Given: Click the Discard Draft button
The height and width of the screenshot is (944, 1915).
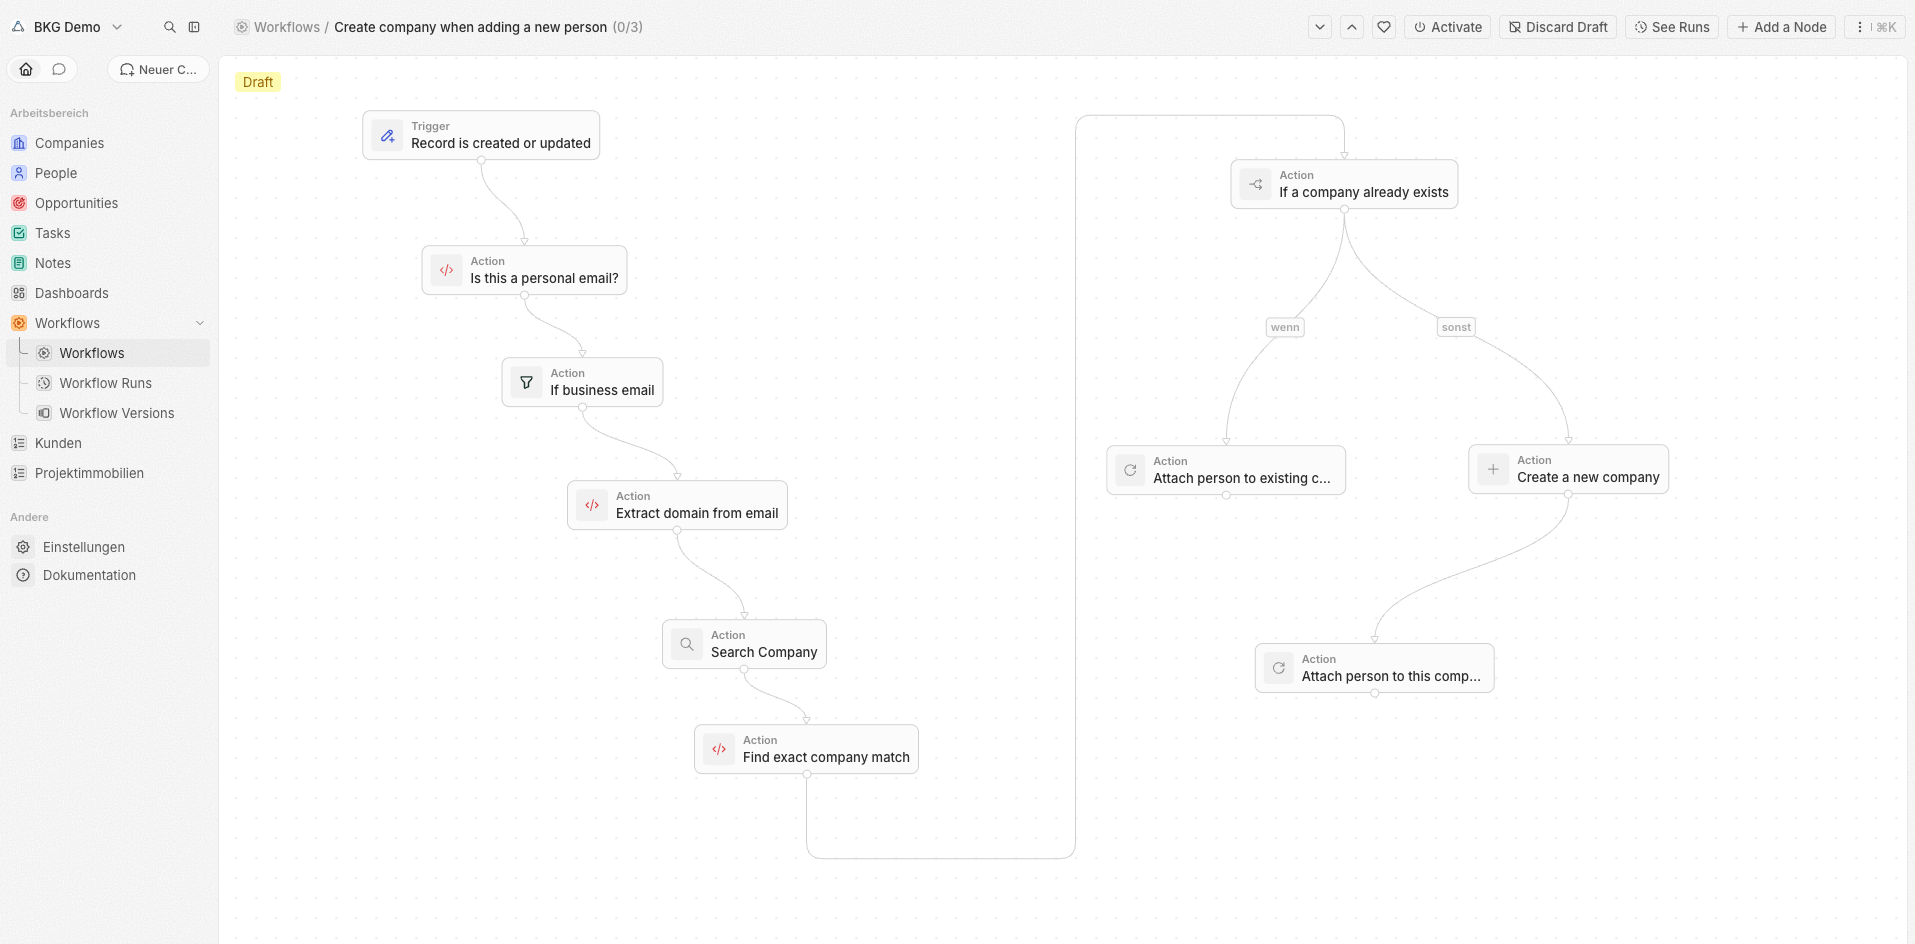Looking at the screenshot, I should pos(1558,27).
